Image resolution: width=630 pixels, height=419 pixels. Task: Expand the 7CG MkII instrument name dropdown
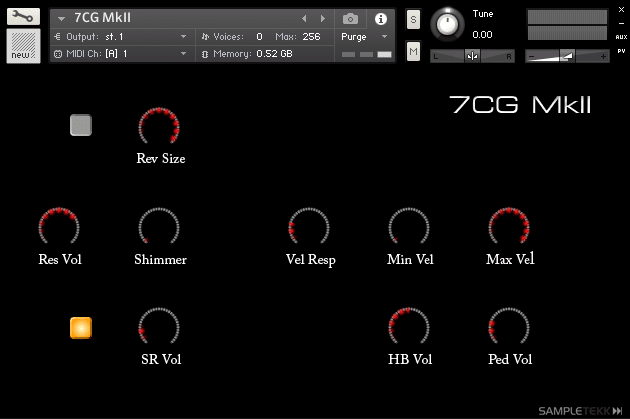click(x=61, y=18)
